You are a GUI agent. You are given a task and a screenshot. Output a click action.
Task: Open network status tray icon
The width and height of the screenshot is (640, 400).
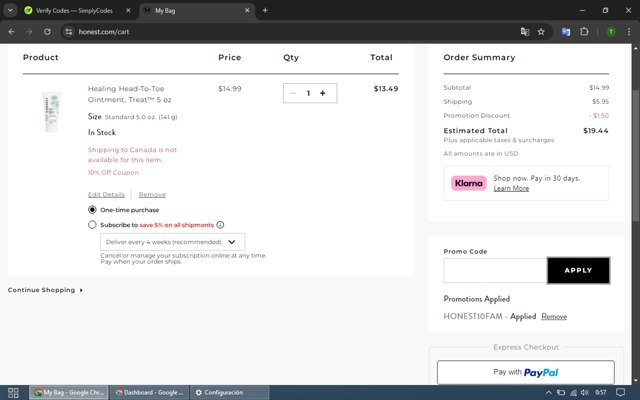coord(573,393)
